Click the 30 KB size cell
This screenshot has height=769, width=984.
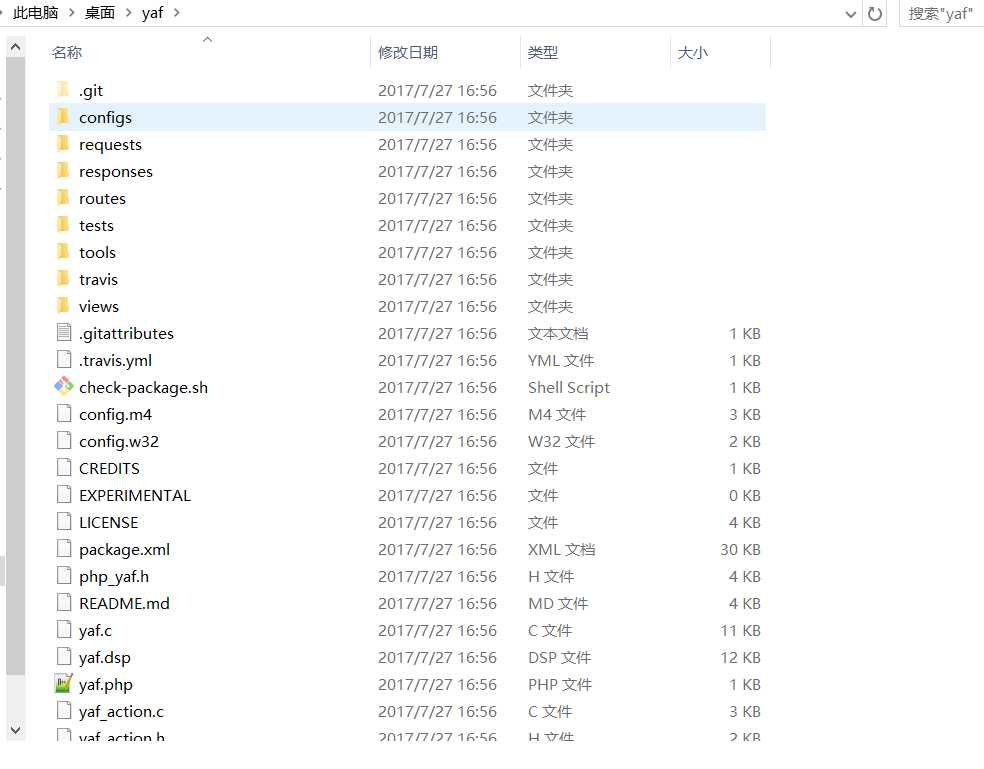tap(740, 549)
